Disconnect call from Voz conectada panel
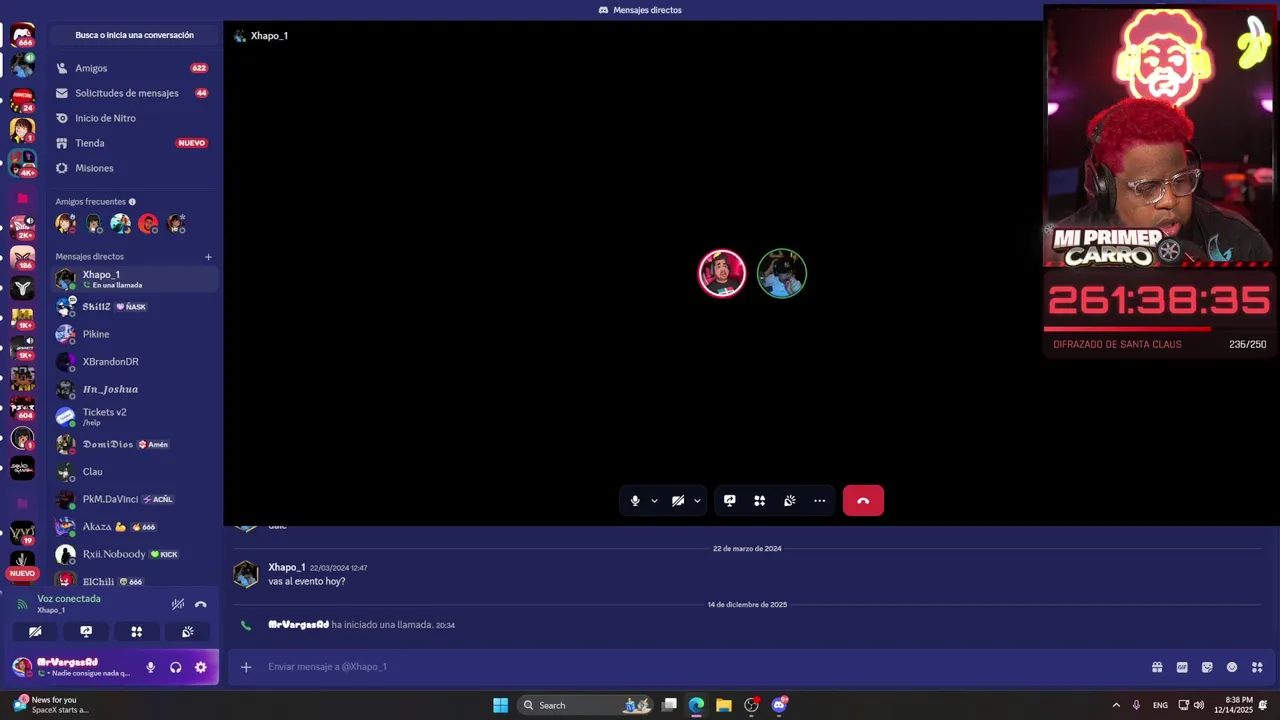The width and height of the screenshot is (1280, 720). (x=201, y=604)
